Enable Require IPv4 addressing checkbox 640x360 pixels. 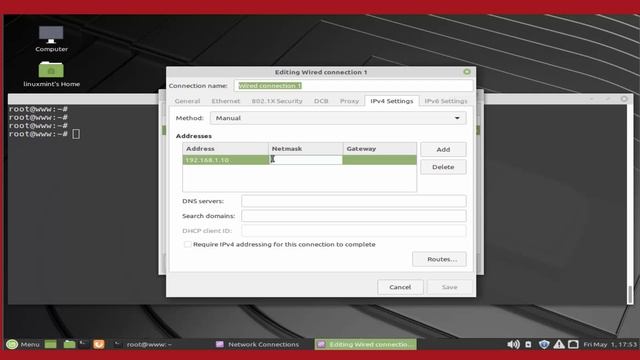coord(187,244)
